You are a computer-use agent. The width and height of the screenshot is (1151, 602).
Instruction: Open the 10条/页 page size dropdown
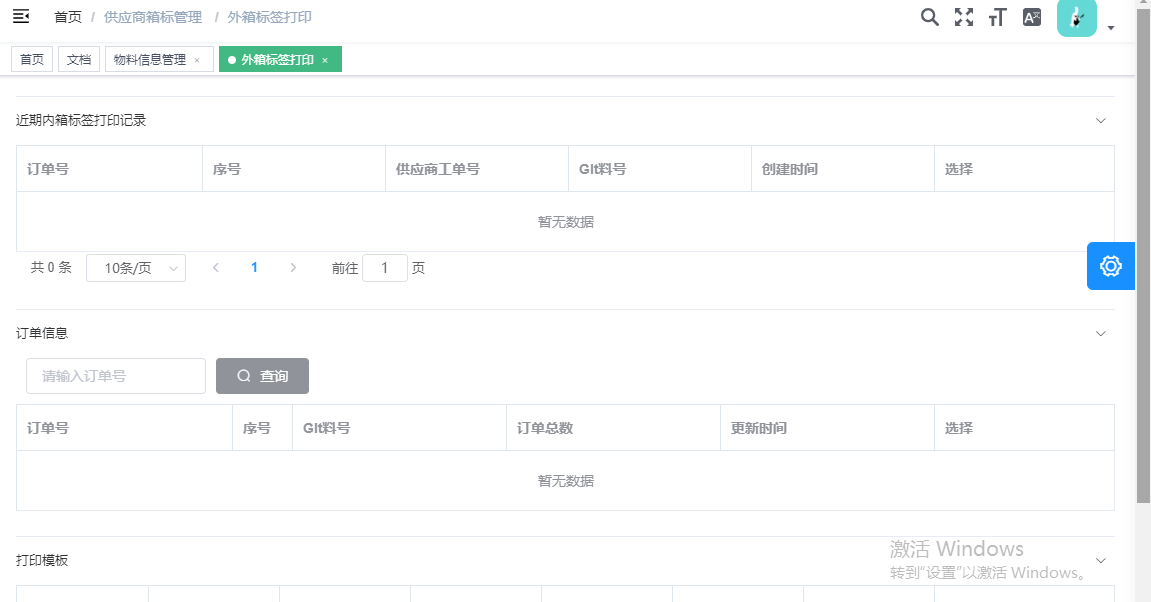[x=136, y=268]
